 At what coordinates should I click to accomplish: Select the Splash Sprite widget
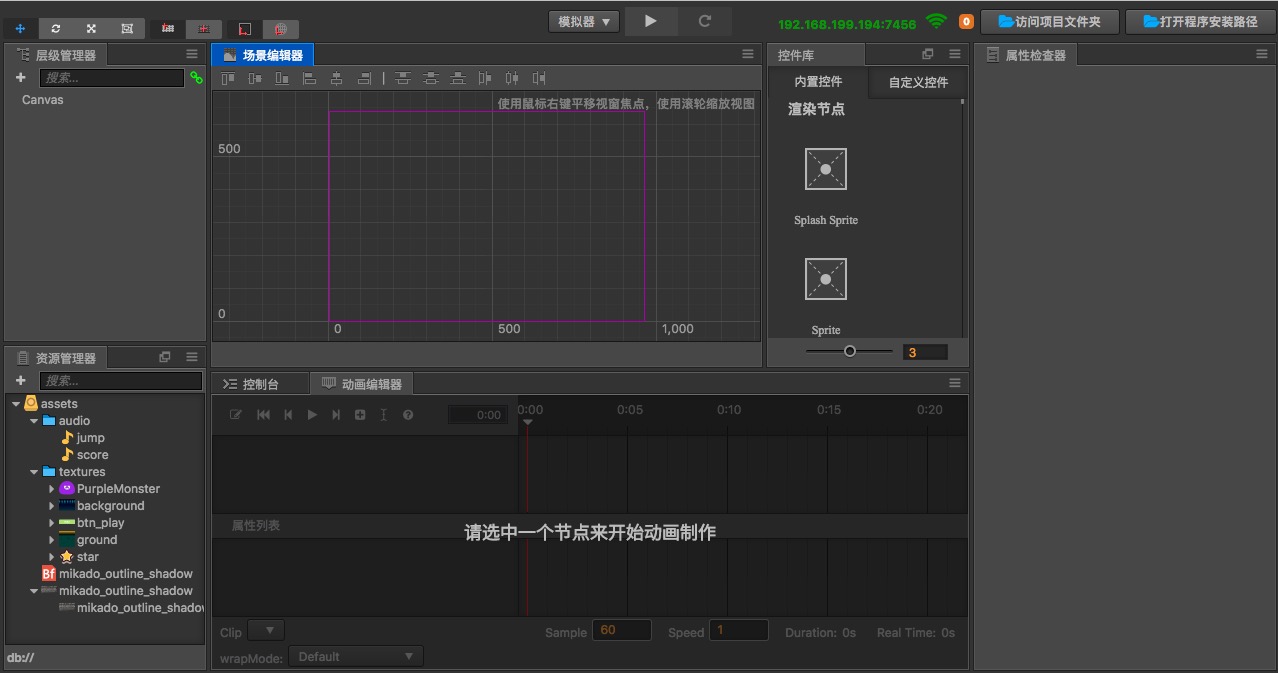tap(826, 169)
